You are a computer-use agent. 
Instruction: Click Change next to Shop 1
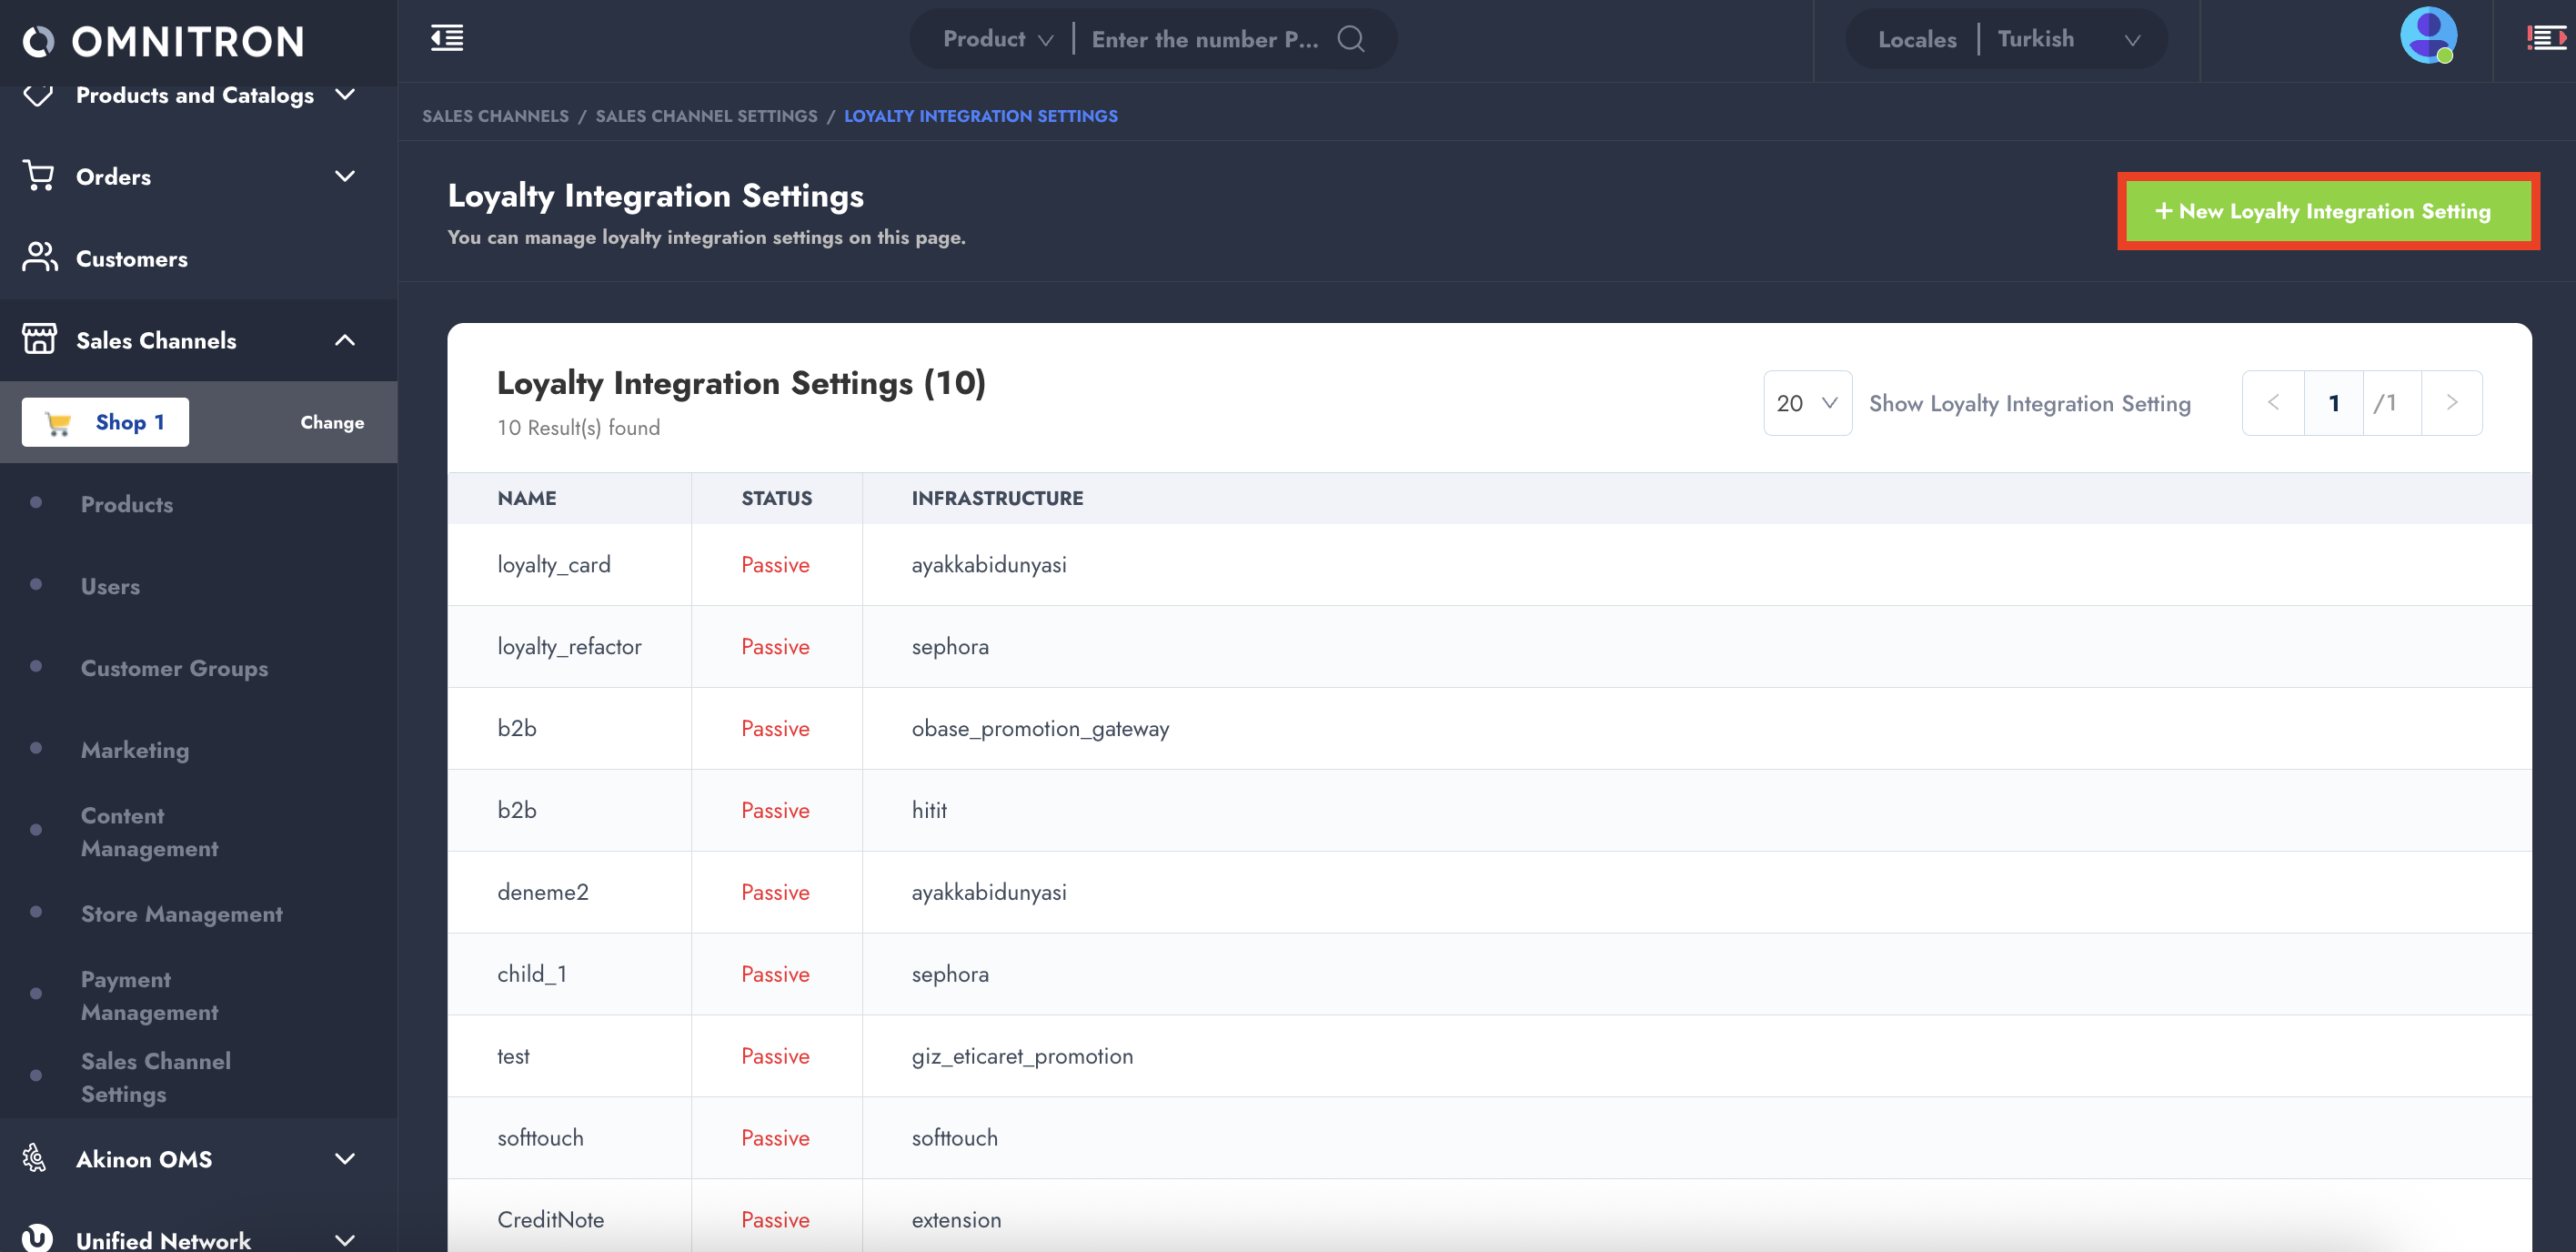pyautogui.click(x=332, y=422)
